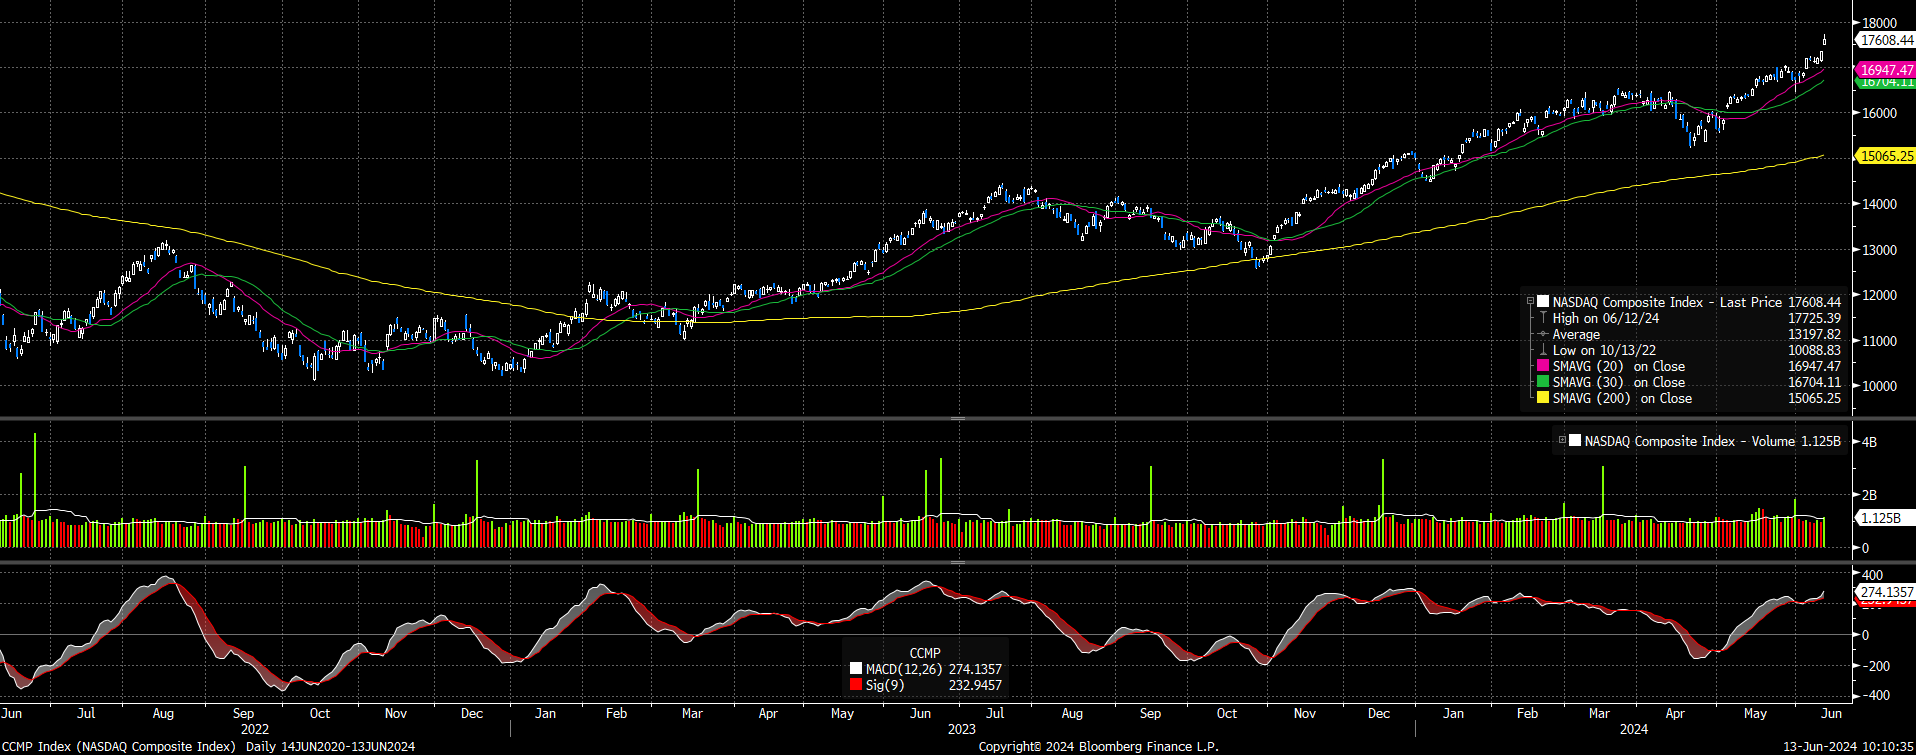Expand the NASDAQ Volume legend tree
Image resolution: width=1916 pixels, height=755 pixels.
pos(1562,441)
